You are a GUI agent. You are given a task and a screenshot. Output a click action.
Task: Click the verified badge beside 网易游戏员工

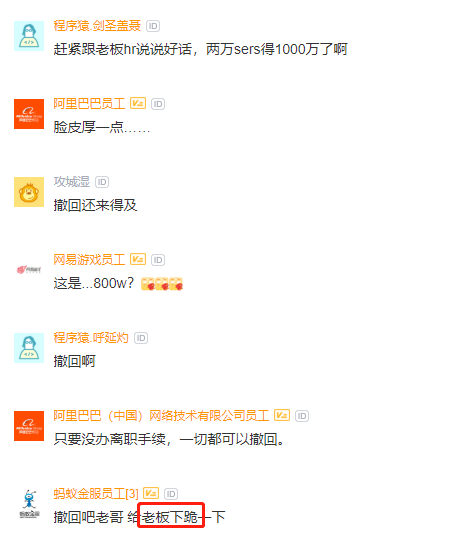[138, 260]
